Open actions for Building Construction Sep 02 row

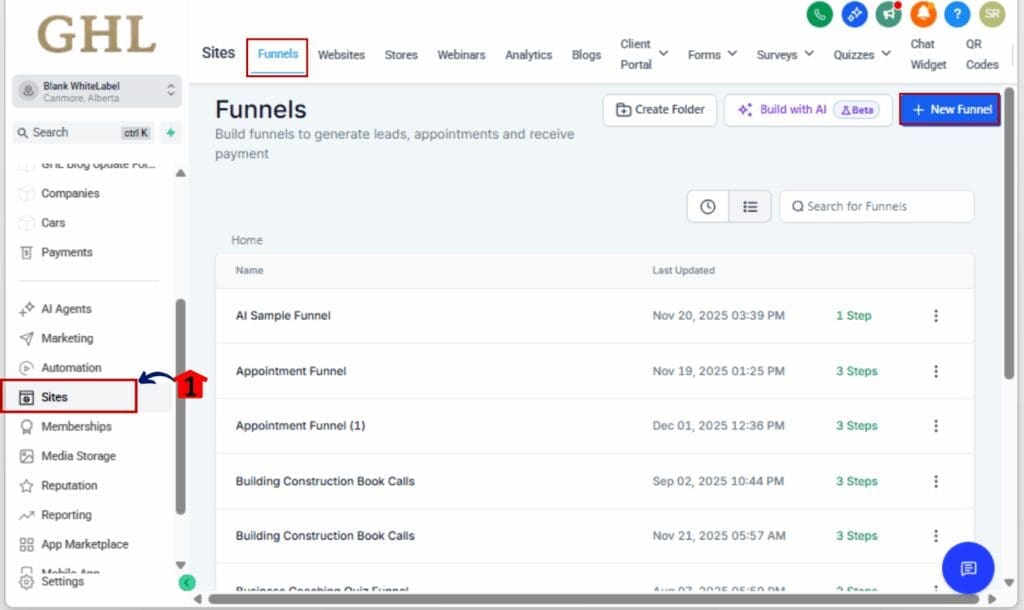point(936,481)
